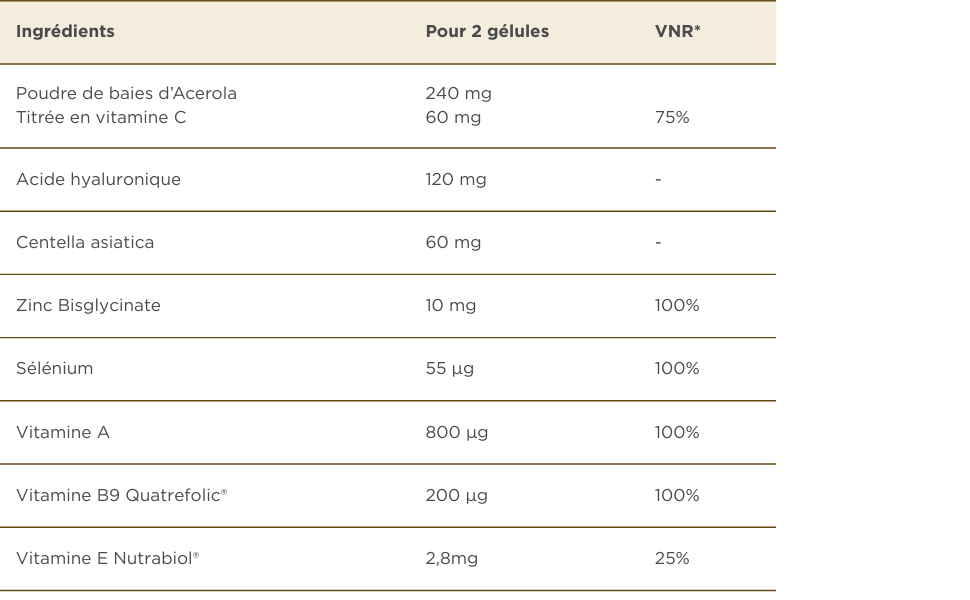Image resolution: width=970 pixels, height=600 pixels.
Task: Select the Vitamine A row label
Action: pyautogui.click(x=63, y=432)
